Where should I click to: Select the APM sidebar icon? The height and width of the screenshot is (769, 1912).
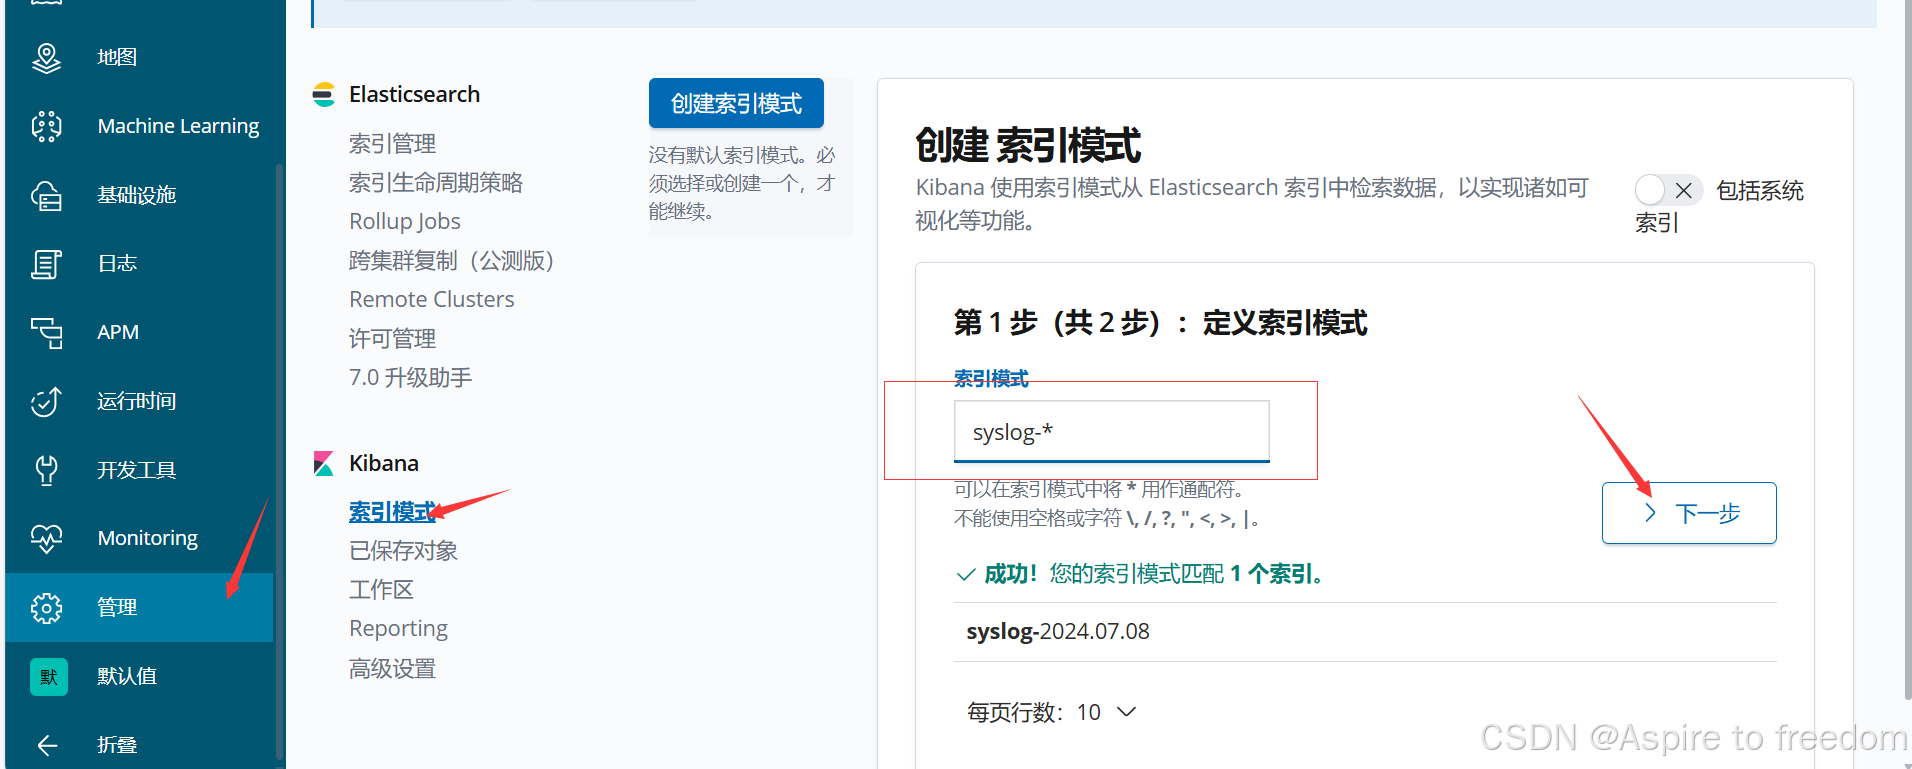46,332
